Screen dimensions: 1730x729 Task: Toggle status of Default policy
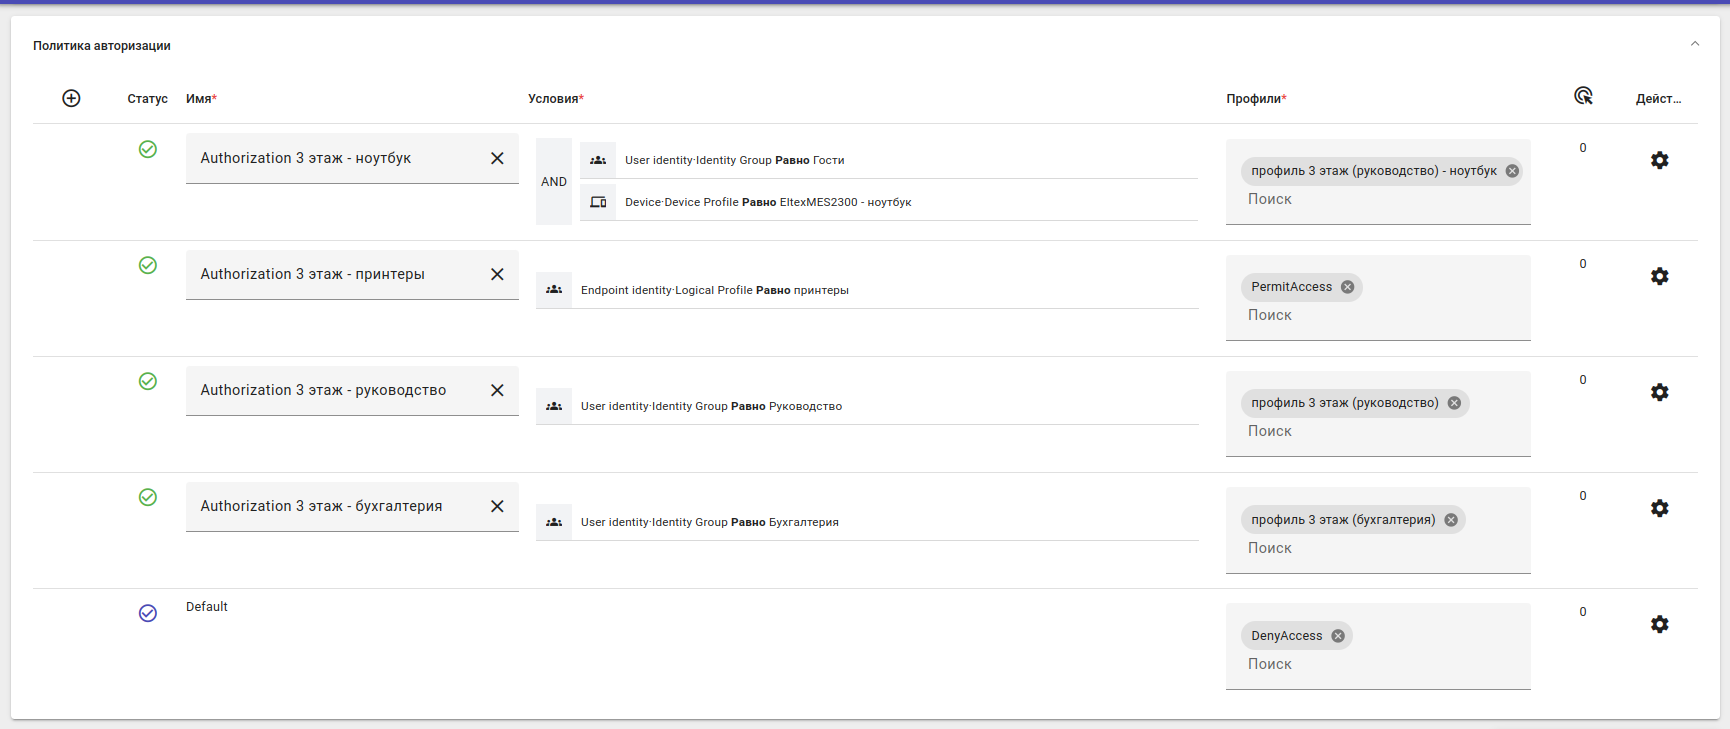coord(148,613)
